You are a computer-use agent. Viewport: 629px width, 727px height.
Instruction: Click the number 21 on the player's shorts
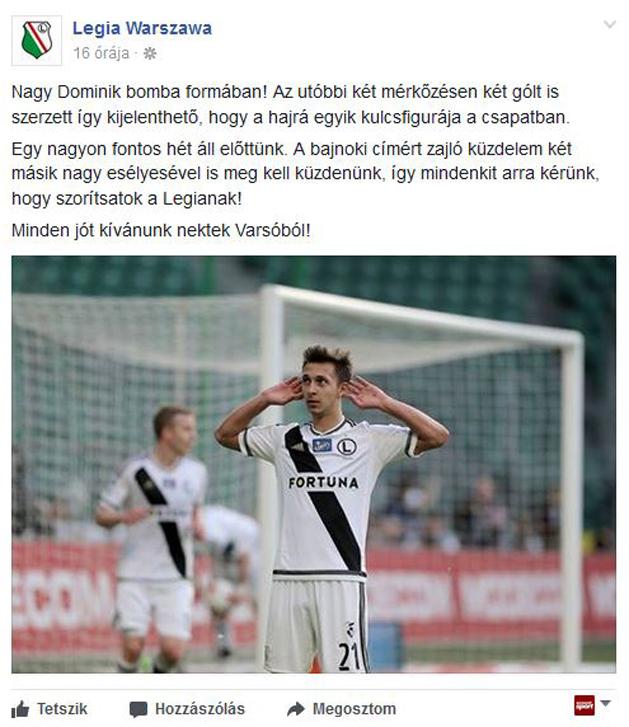point(349,656)
